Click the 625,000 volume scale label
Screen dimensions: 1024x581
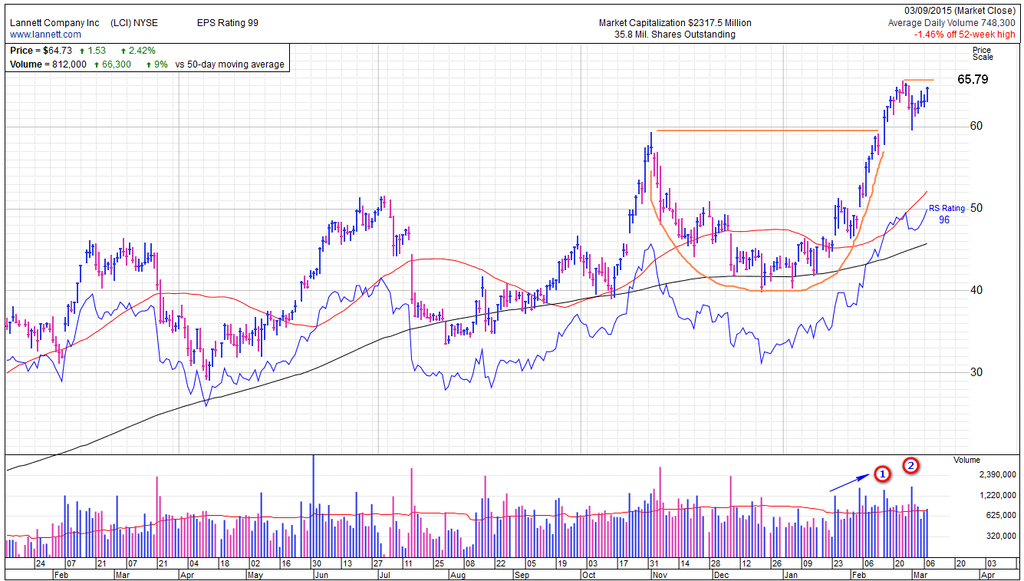click(1001, 515)
